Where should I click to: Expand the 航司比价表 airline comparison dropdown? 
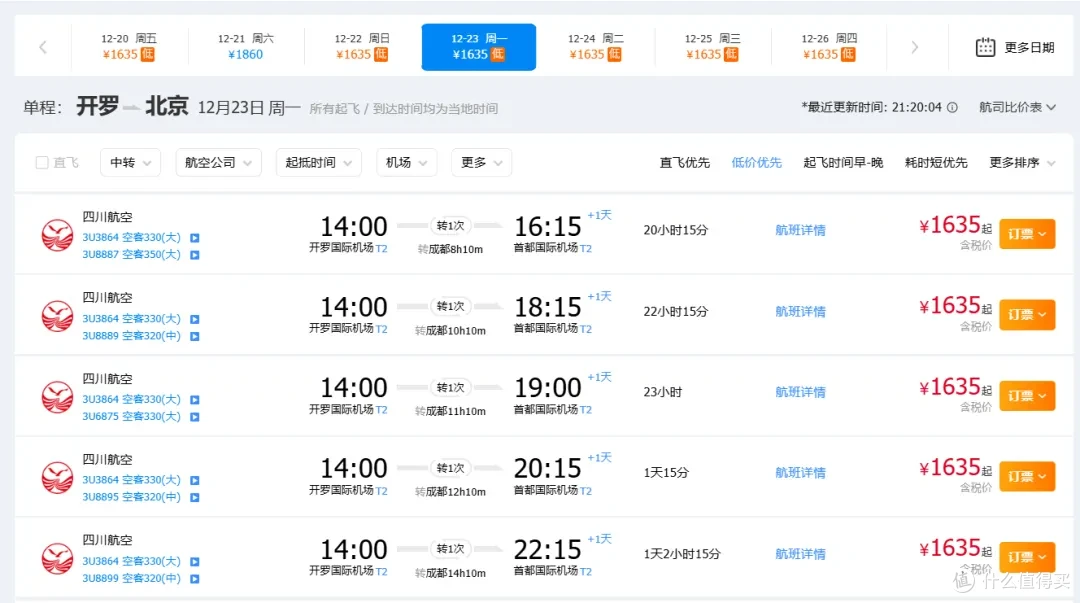1017,108
